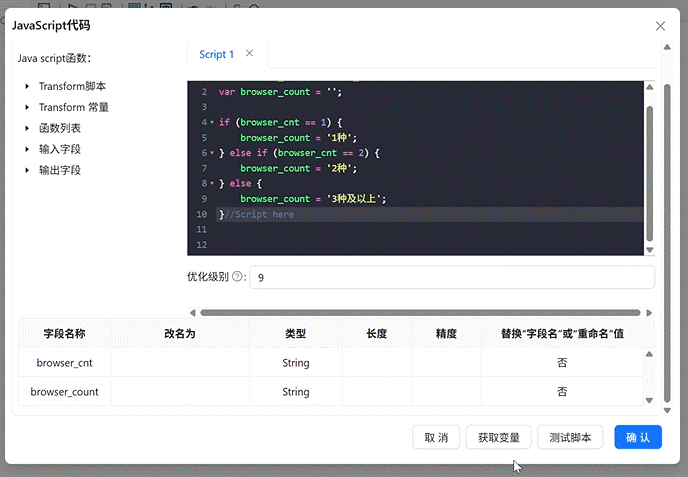
Task: Click the 改名为 cell for browser_count
Action: (180, 392)
